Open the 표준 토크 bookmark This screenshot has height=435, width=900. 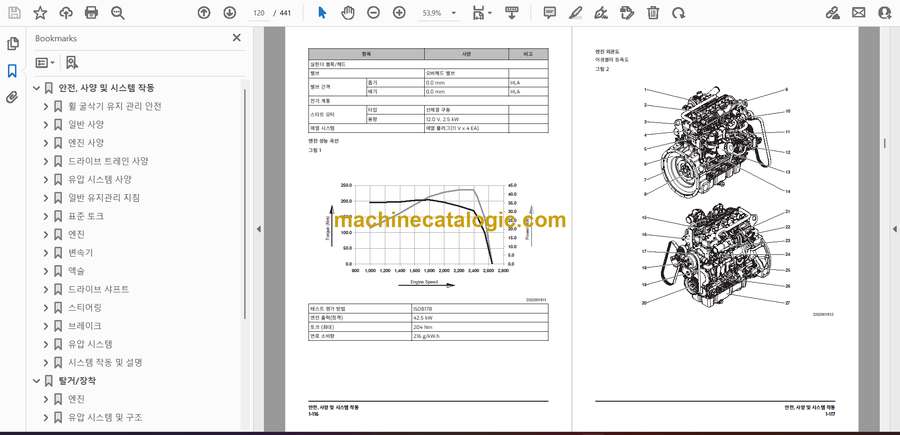coord(86,216)
